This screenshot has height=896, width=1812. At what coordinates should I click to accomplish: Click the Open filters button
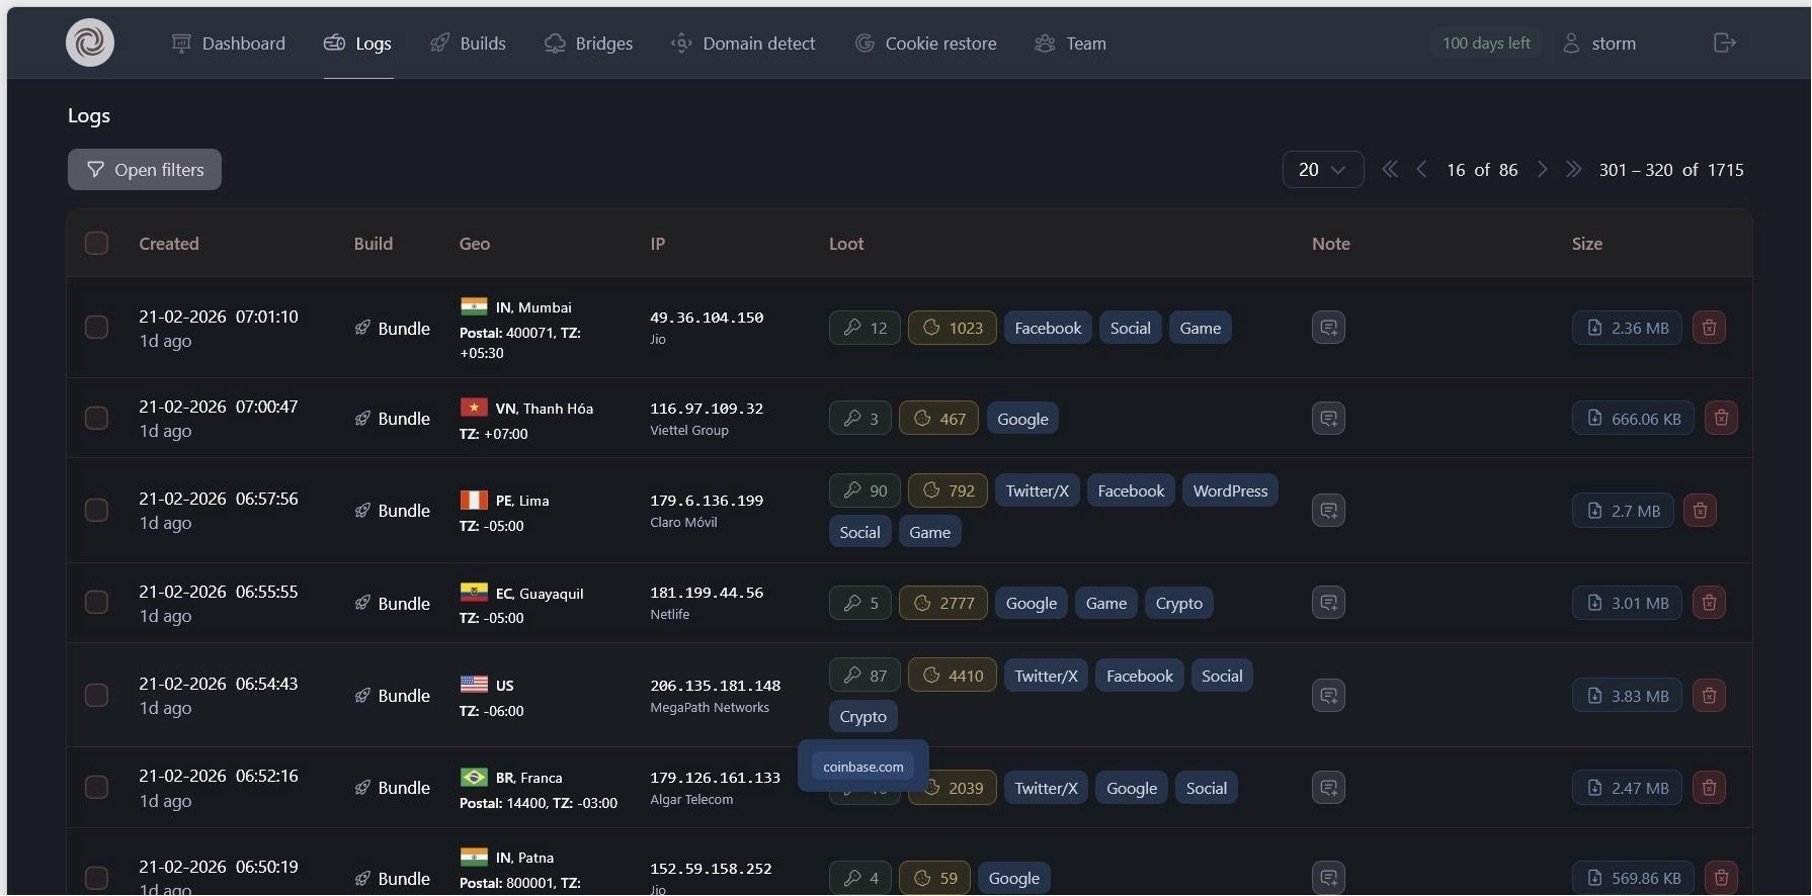coord(145,170)
